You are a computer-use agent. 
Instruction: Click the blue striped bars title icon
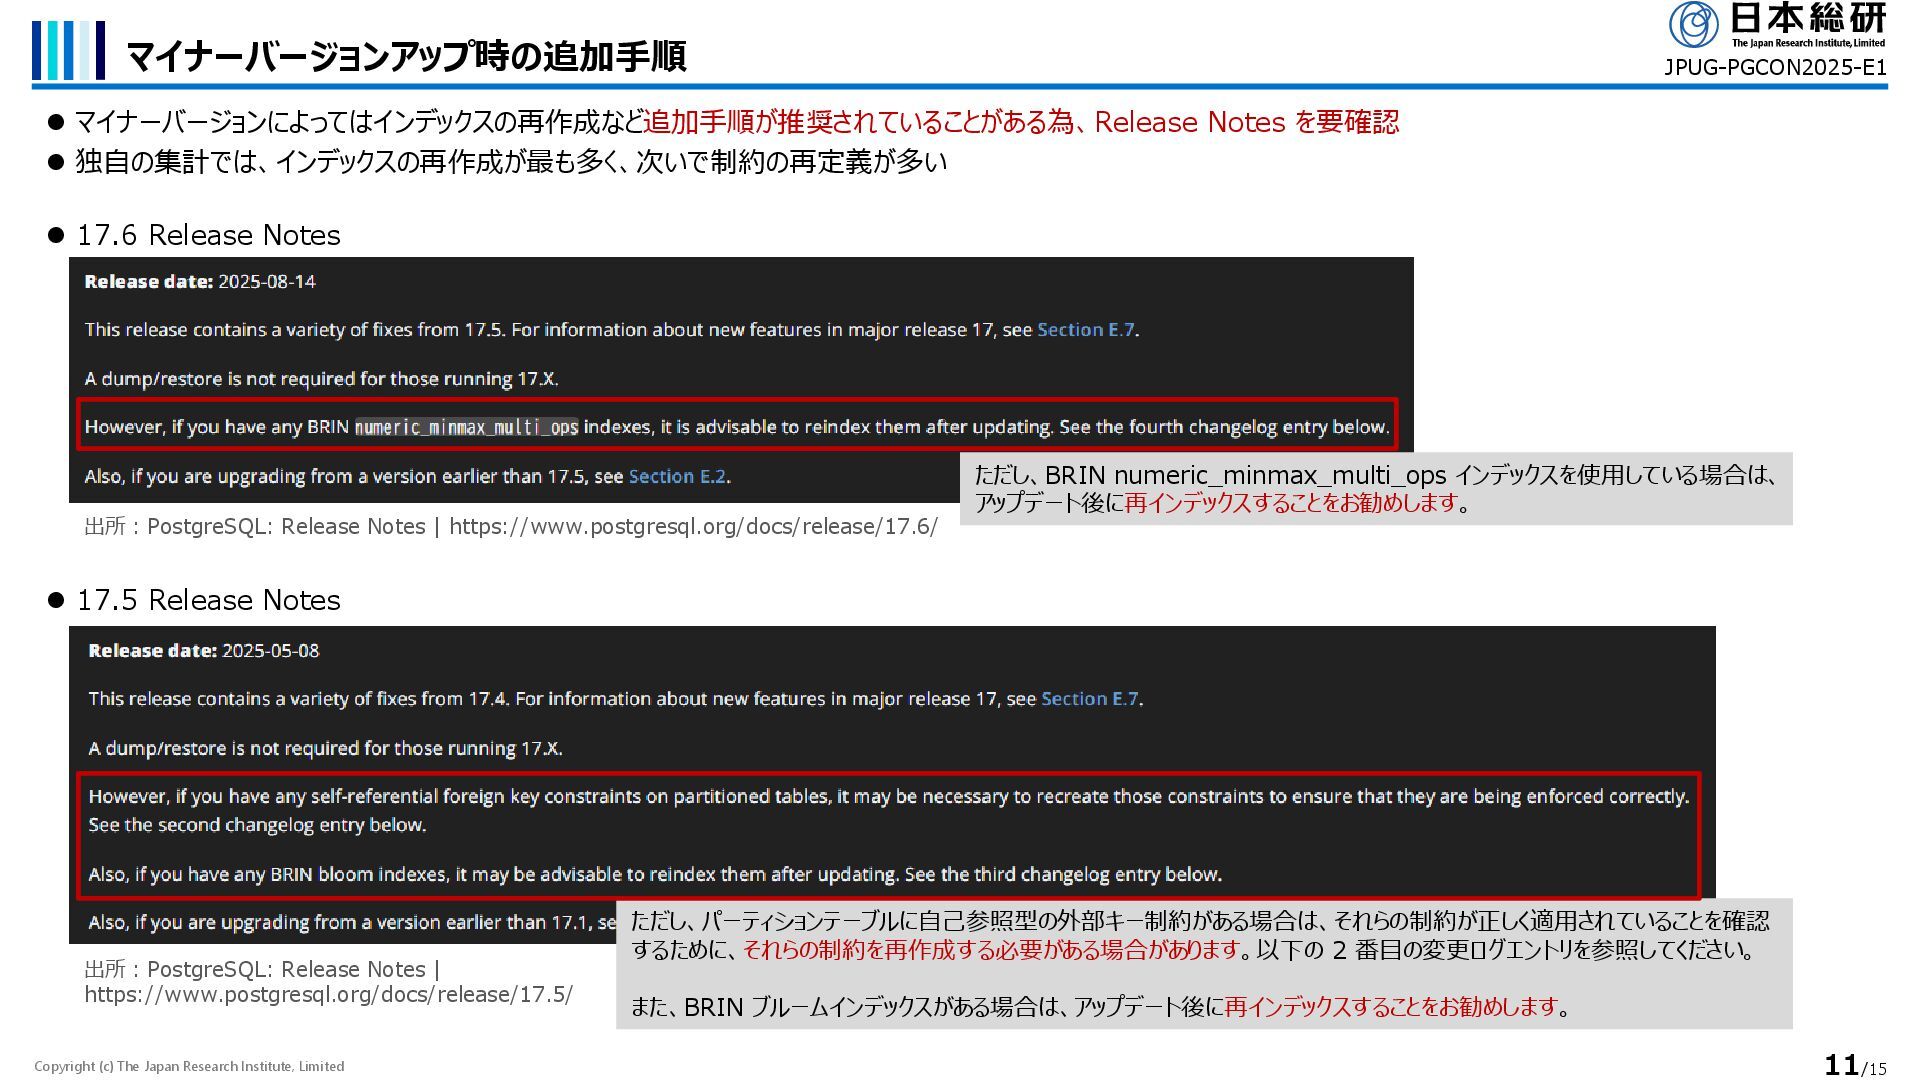68,50
